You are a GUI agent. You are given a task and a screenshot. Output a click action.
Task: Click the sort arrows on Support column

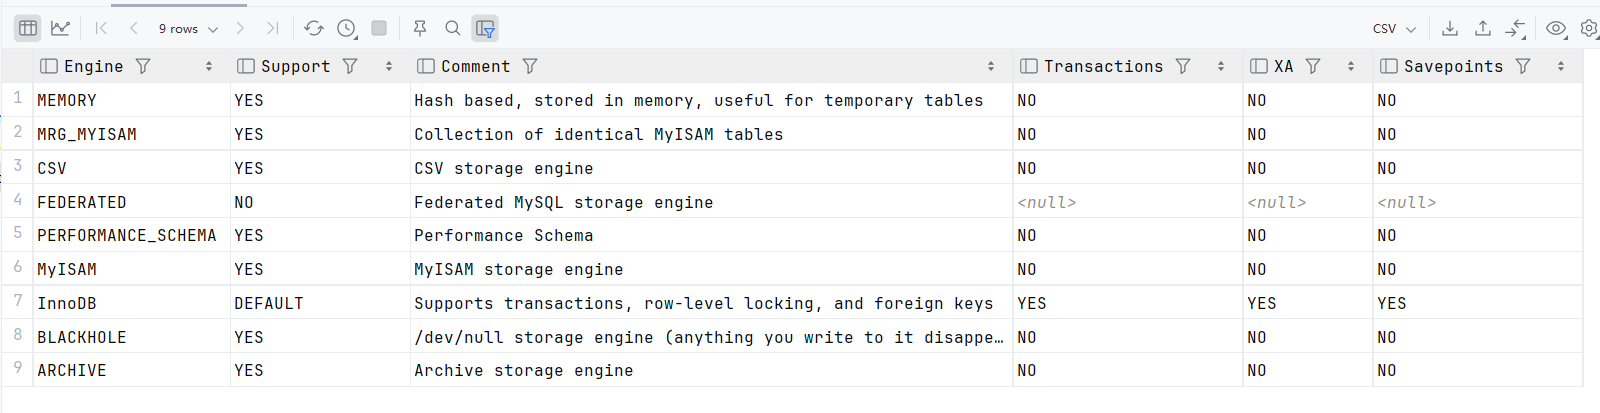click(389, 66)
